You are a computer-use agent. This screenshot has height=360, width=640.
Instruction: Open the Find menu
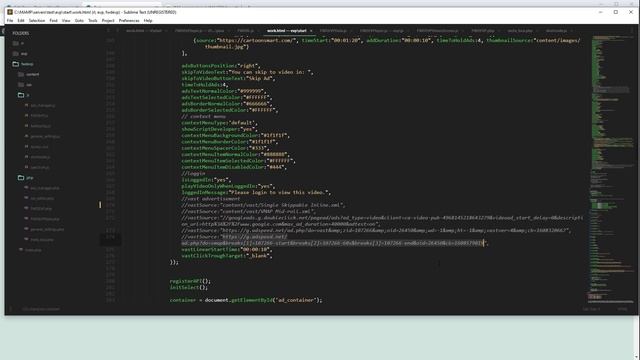(x=53, y=20)
